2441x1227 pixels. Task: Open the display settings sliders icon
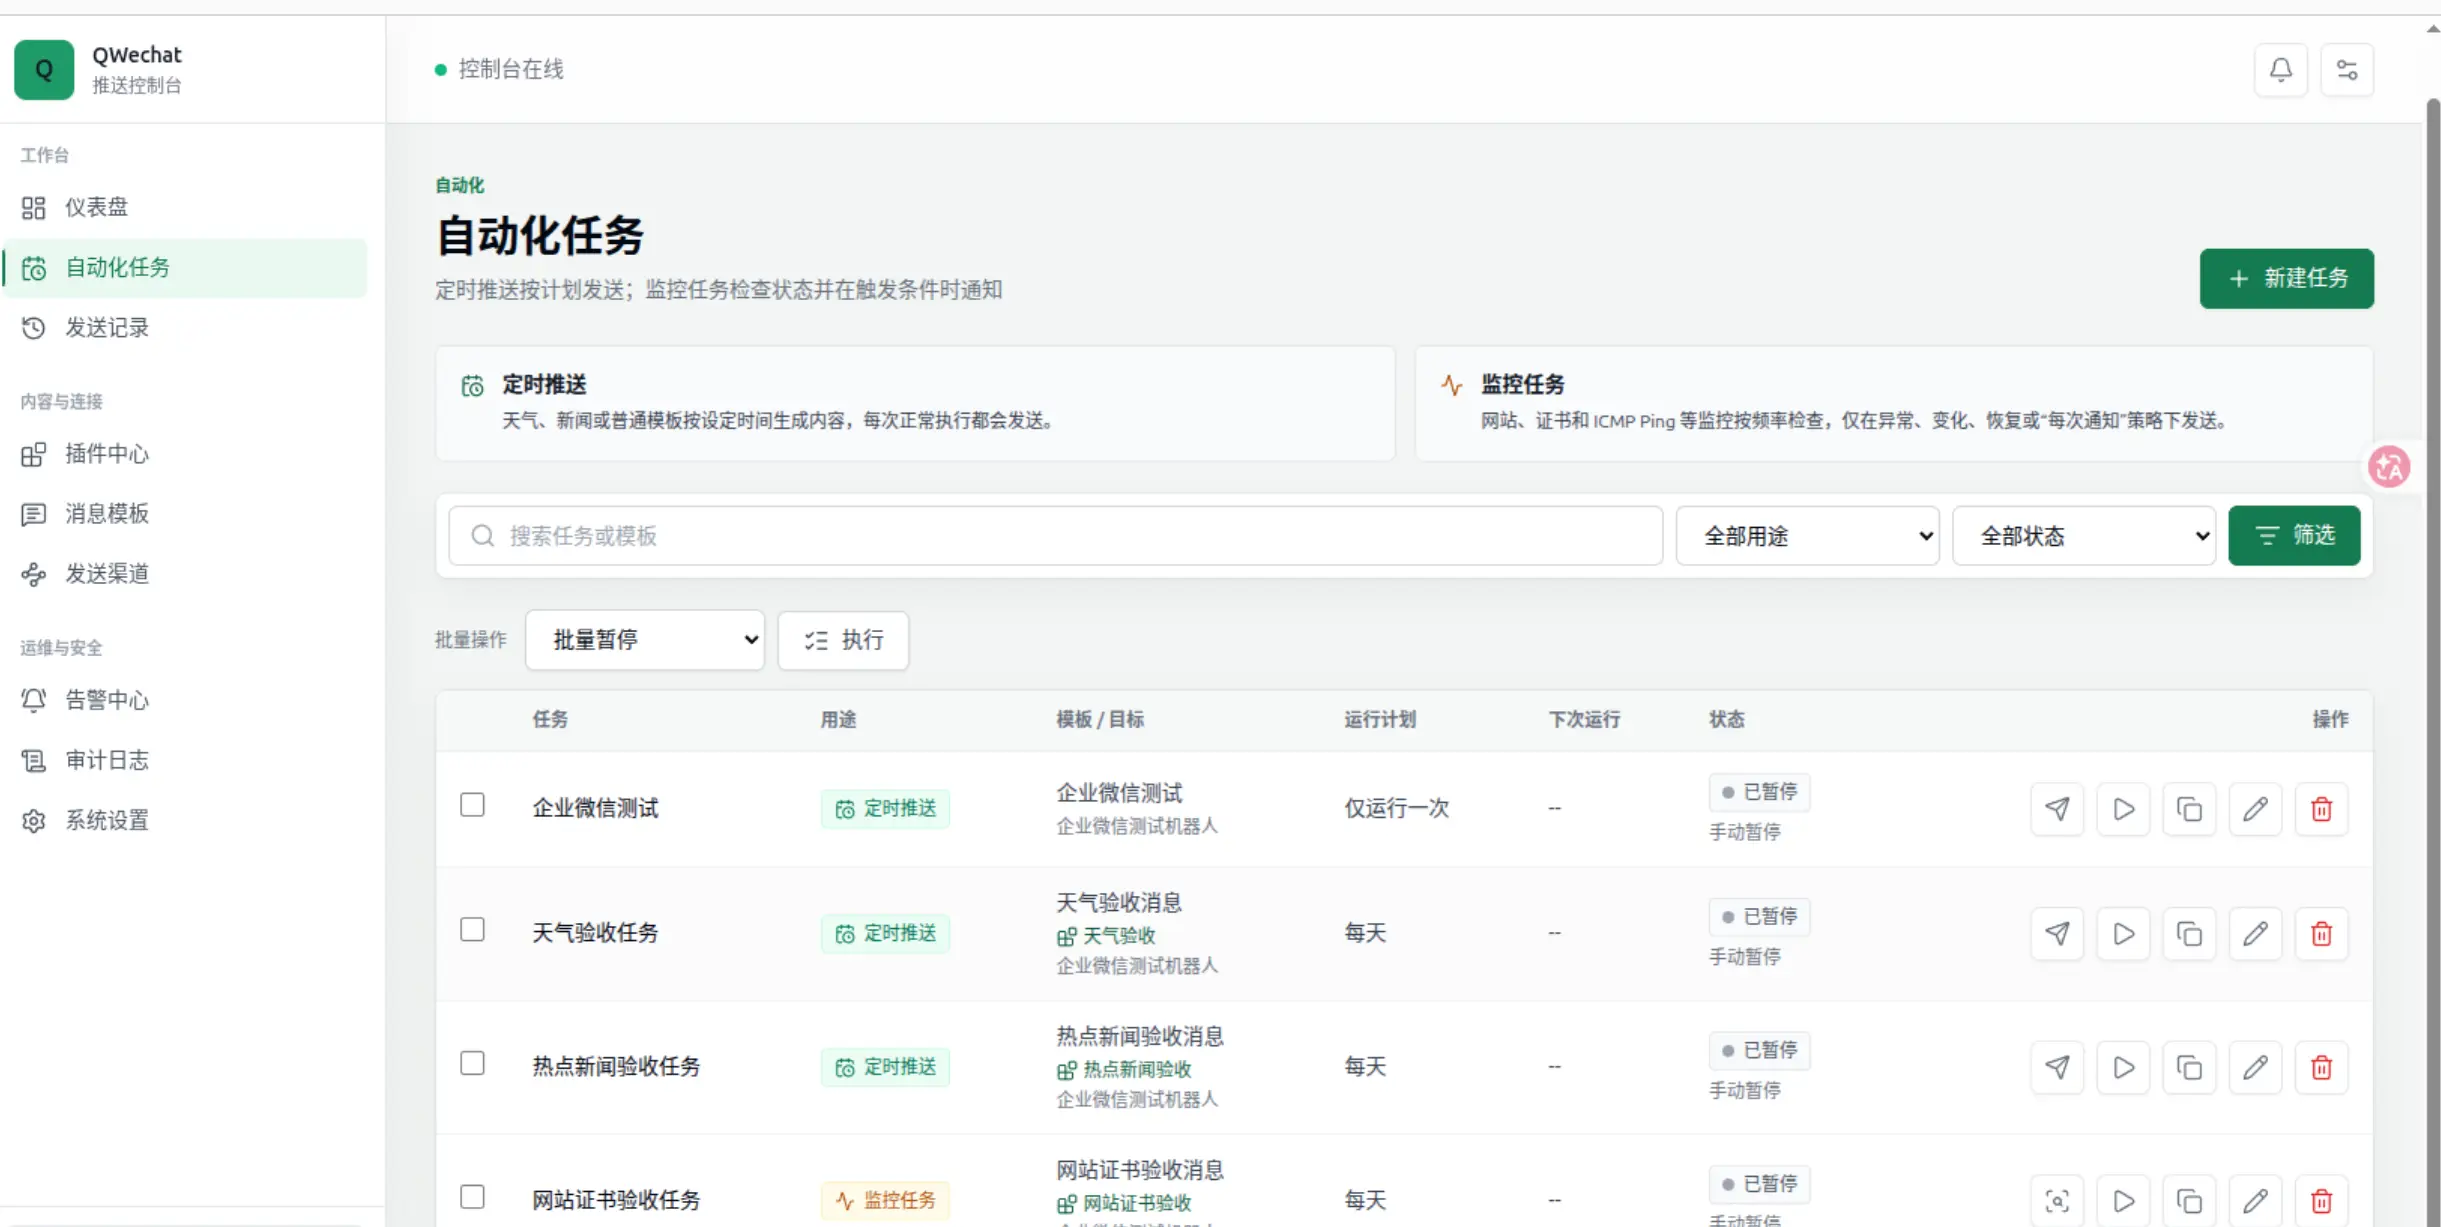tap(2346, 70)
